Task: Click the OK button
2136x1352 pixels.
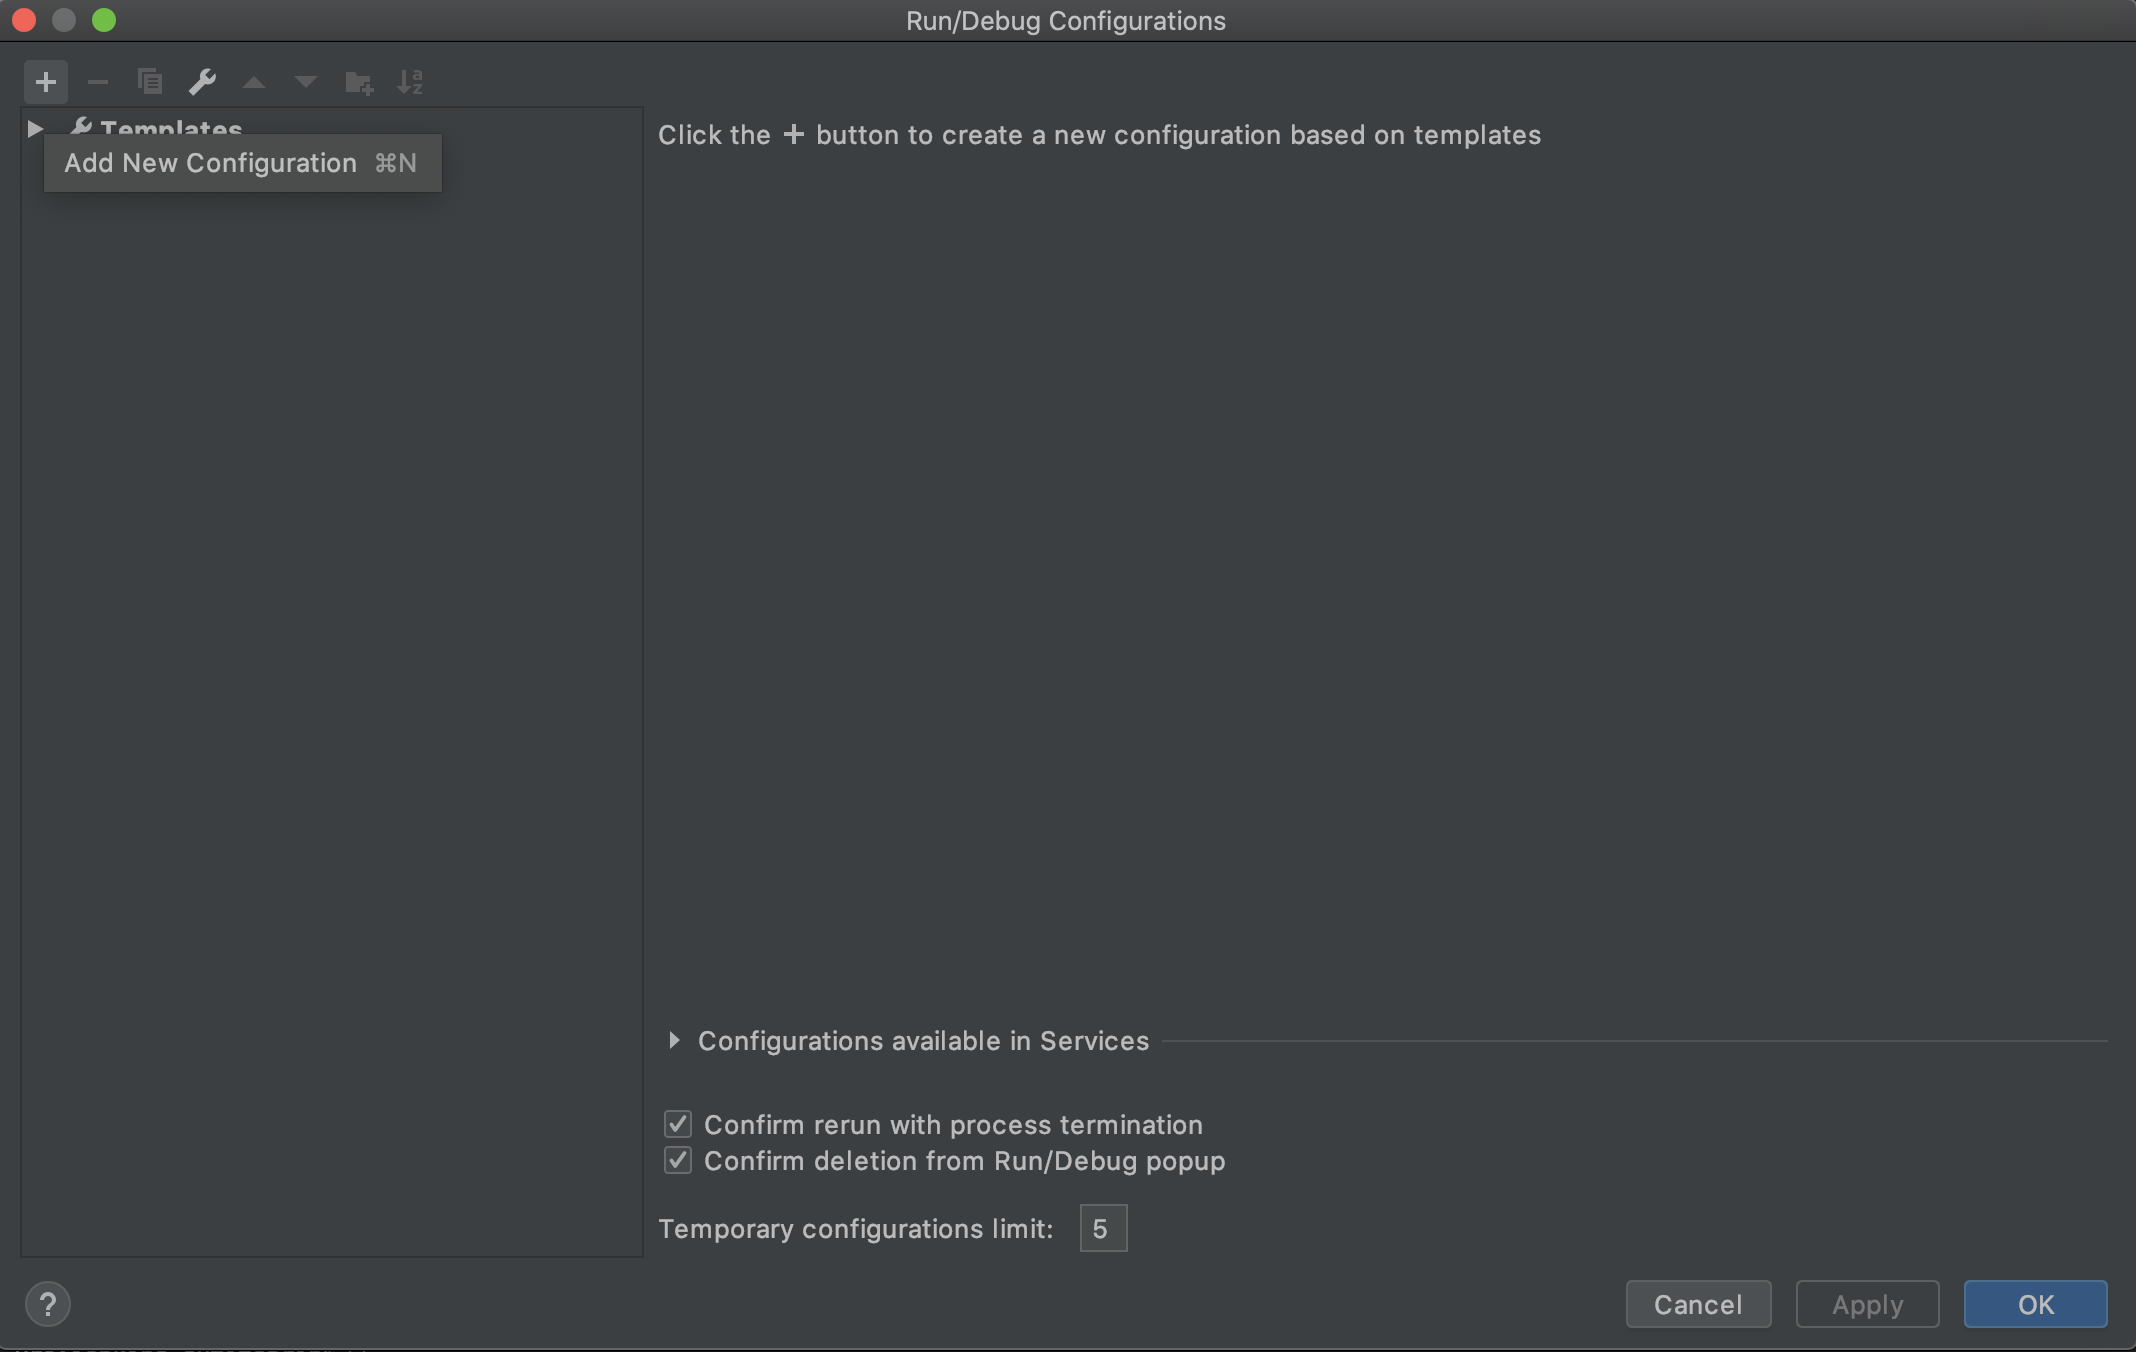Action: [2036, 1304]
